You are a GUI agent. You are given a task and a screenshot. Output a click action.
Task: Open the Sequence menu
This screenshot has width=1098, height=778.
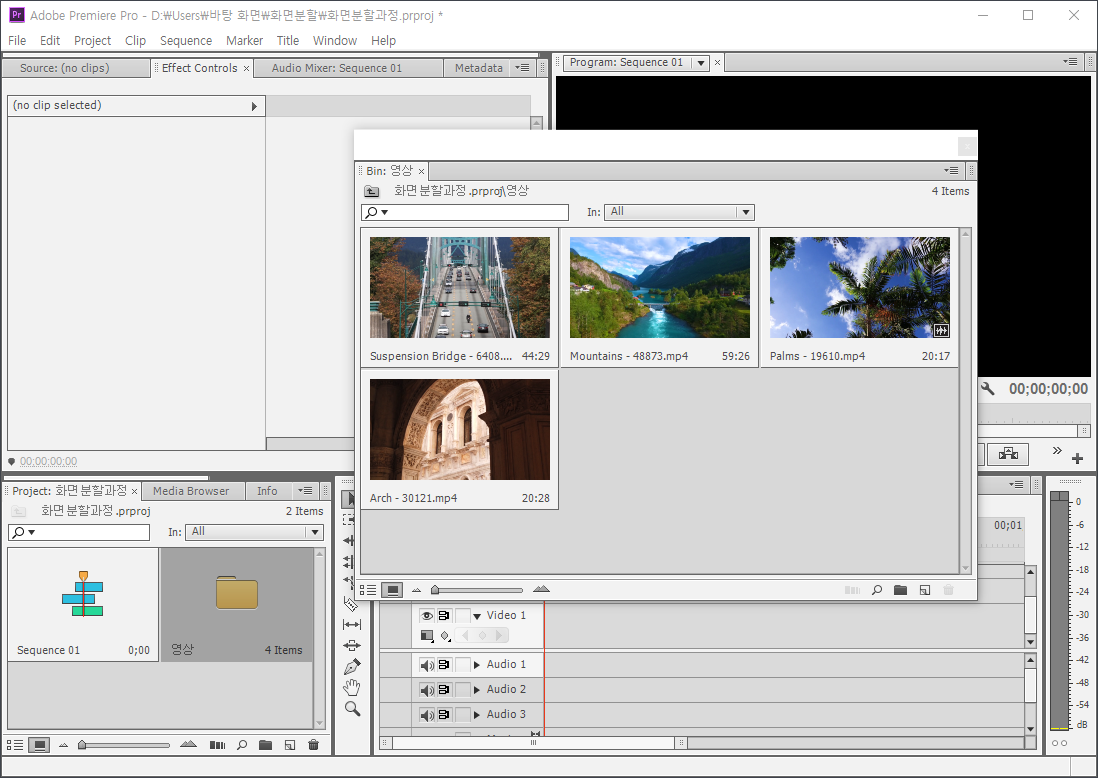[x=186, y=41]
